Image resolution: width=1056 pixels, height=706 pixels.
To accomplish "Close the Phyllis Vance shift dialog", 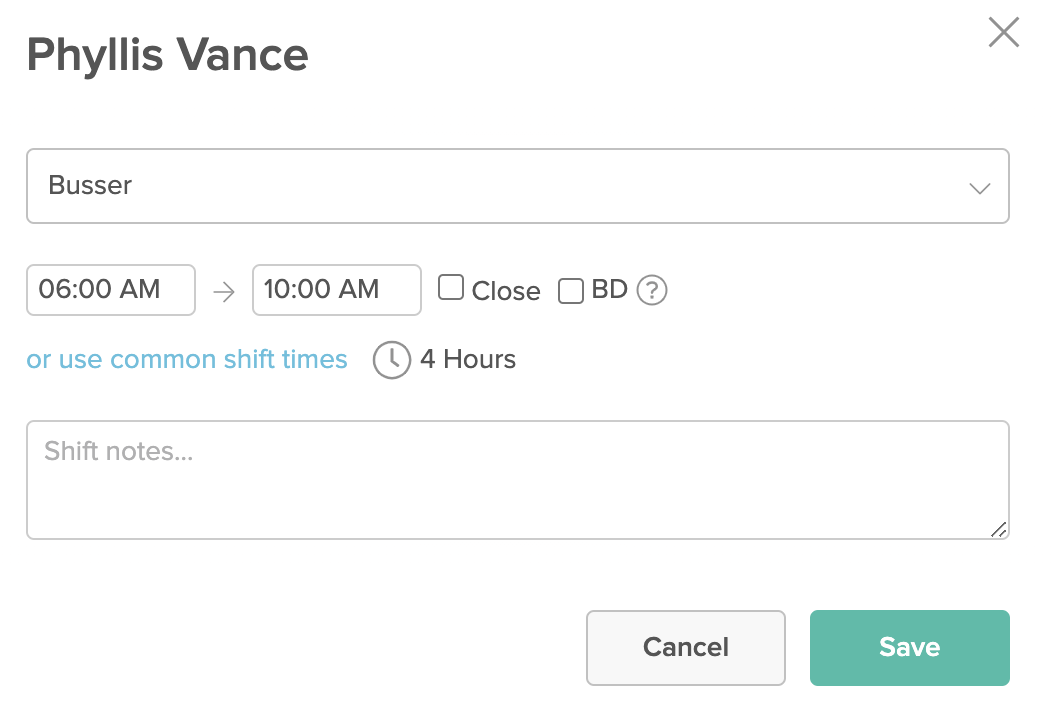I will [1003, 32].
